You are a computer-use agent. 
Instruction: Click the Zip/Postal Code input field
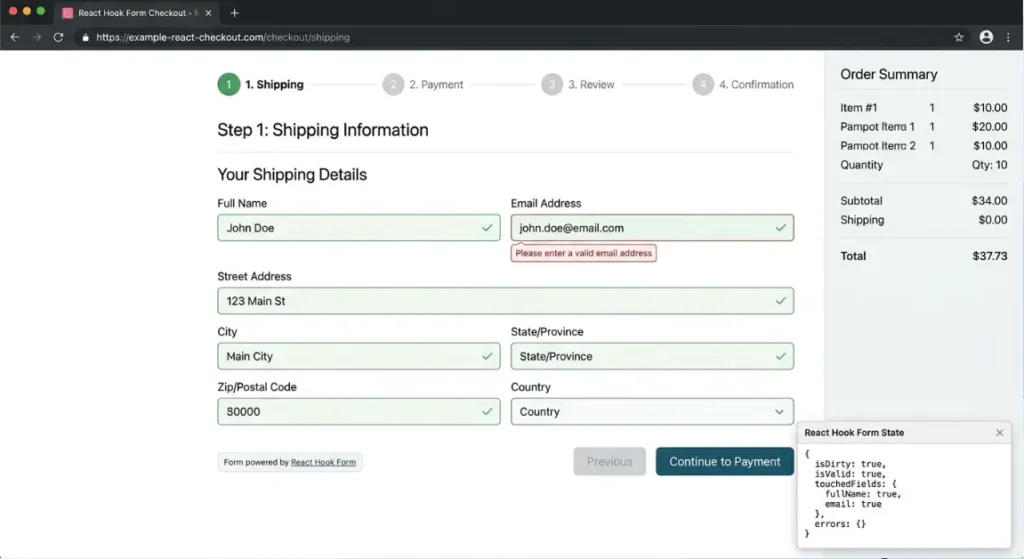click(359, 411)
